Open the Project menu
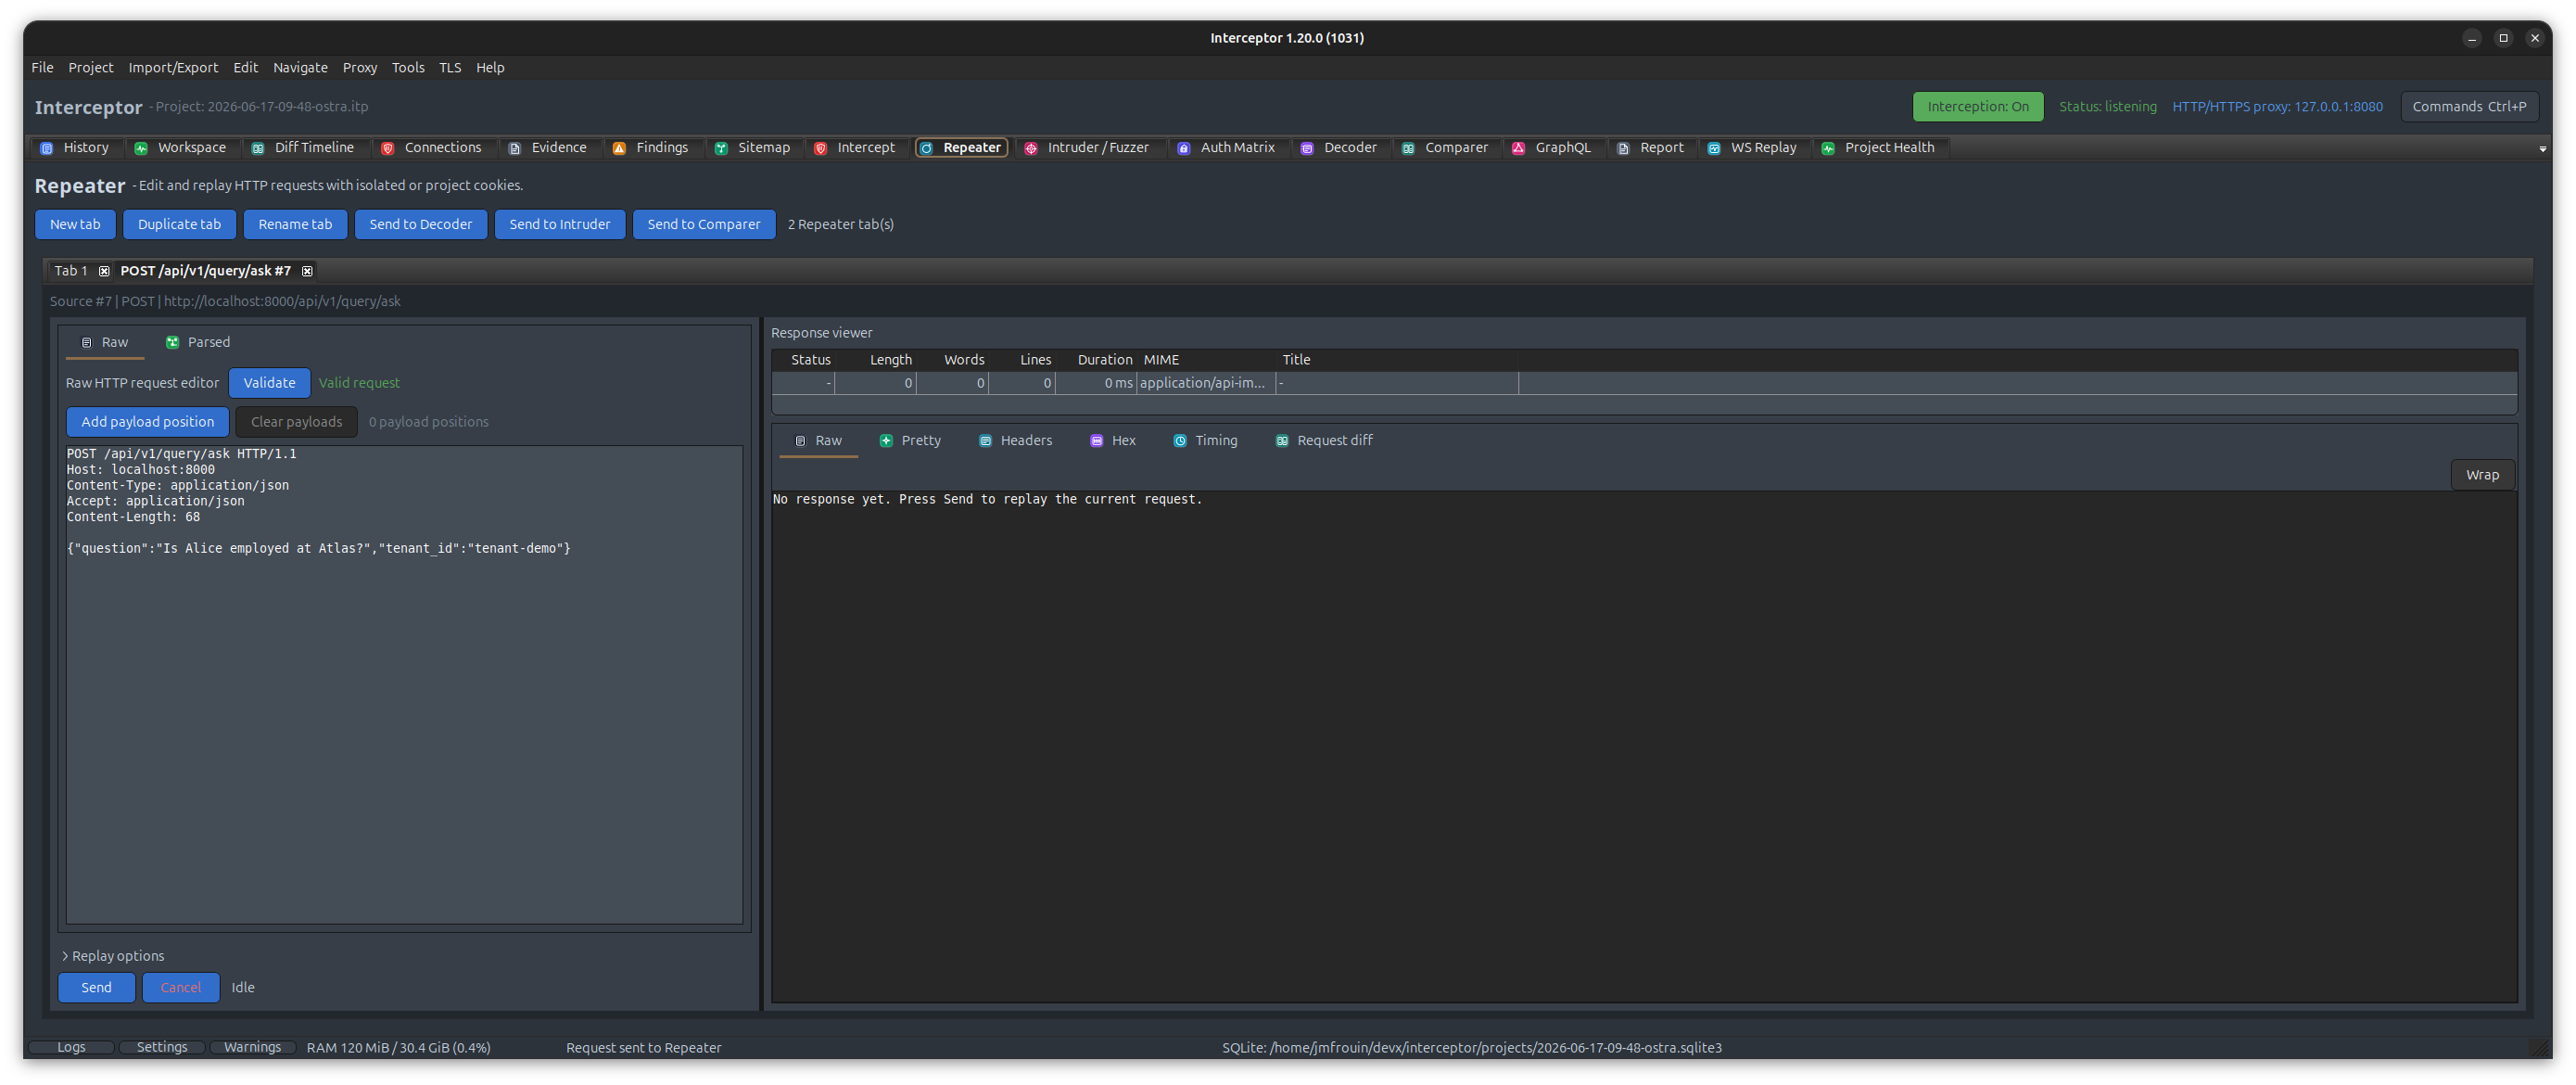Screen dimensions: 2576x1085 [x=91, y=68]
